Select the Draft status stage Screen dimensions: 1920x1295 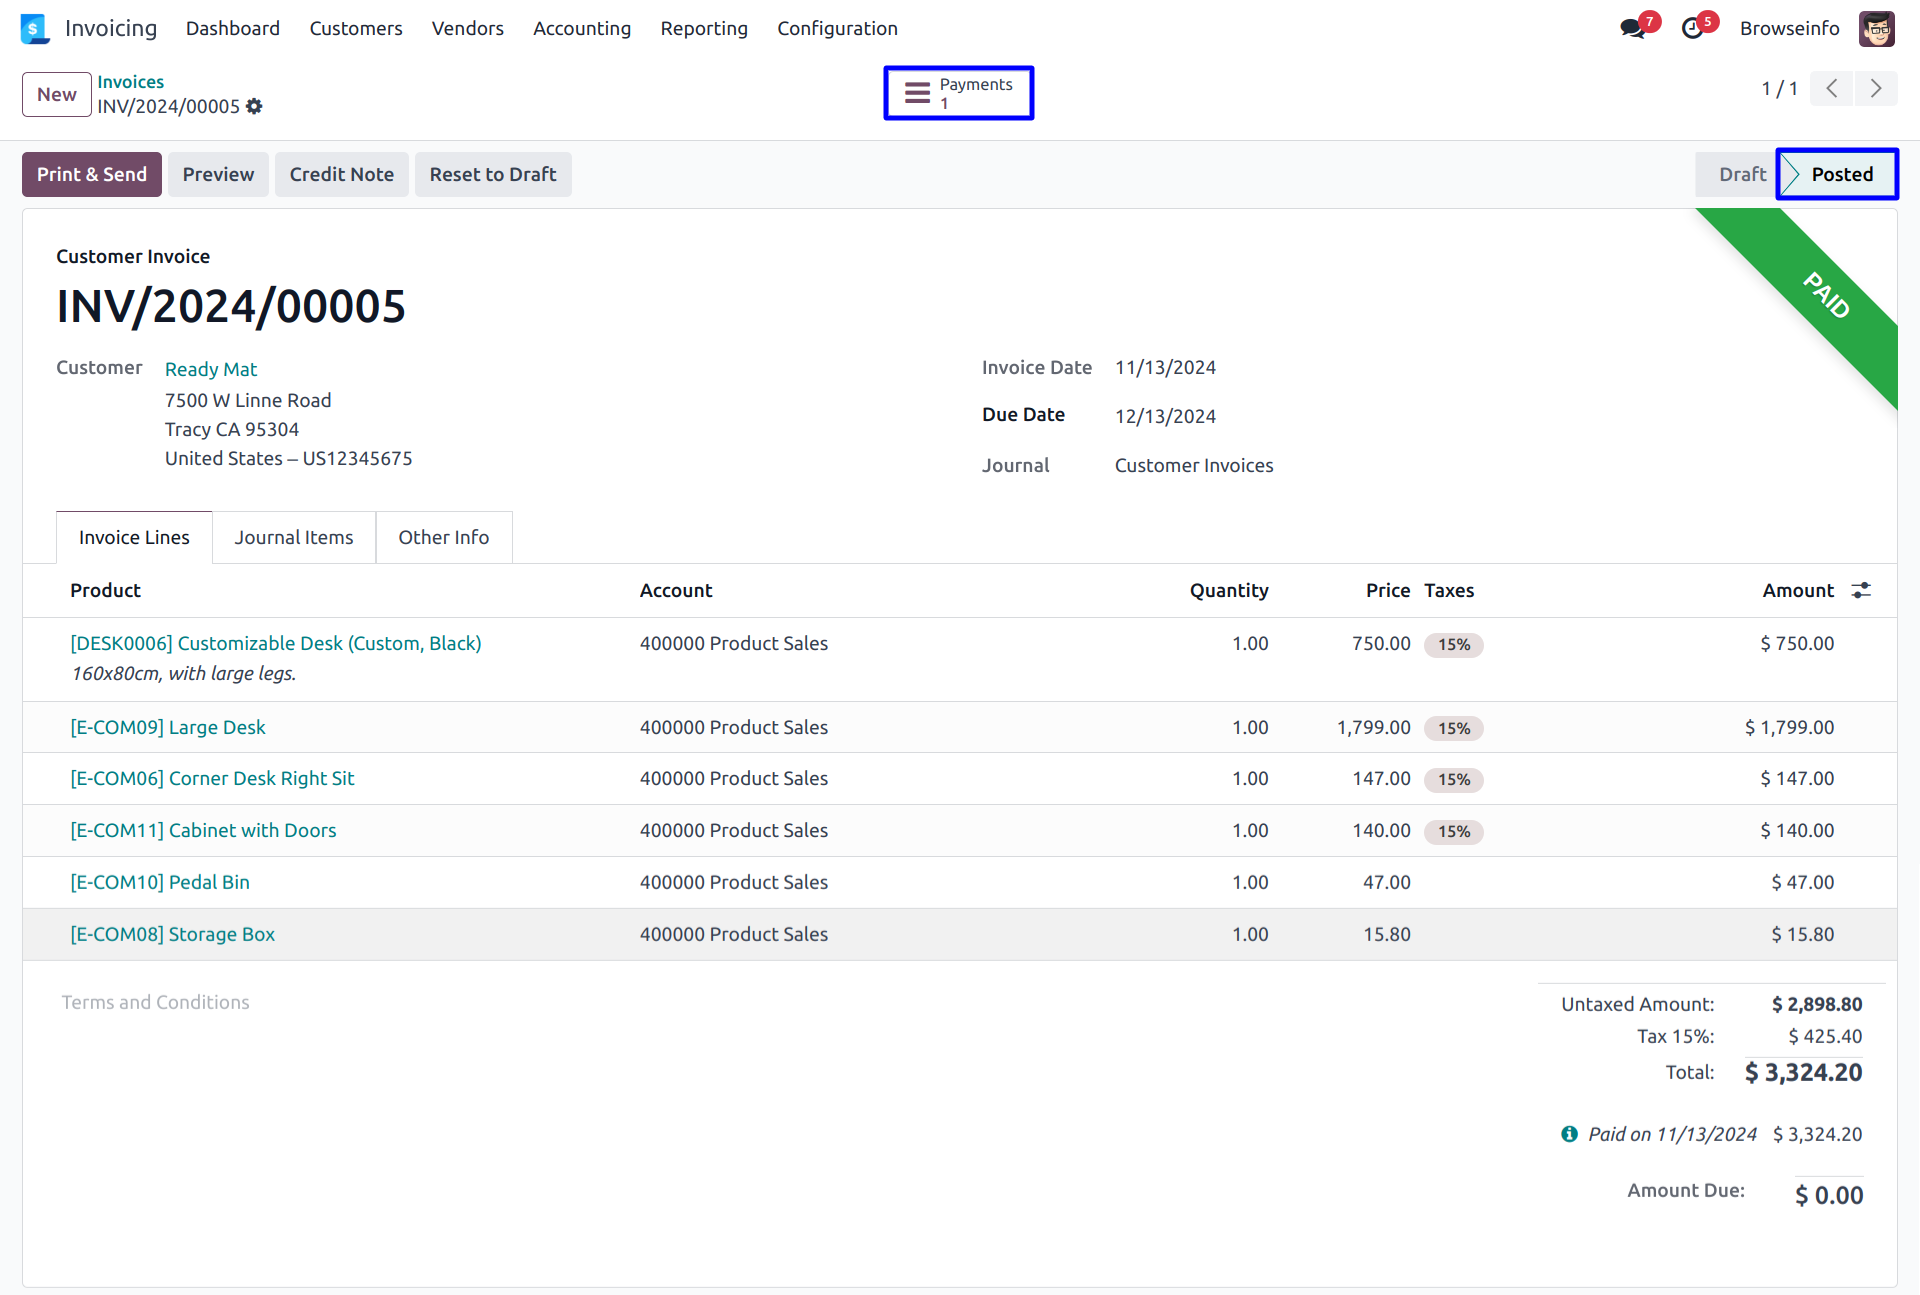[x=1741, y=174]
